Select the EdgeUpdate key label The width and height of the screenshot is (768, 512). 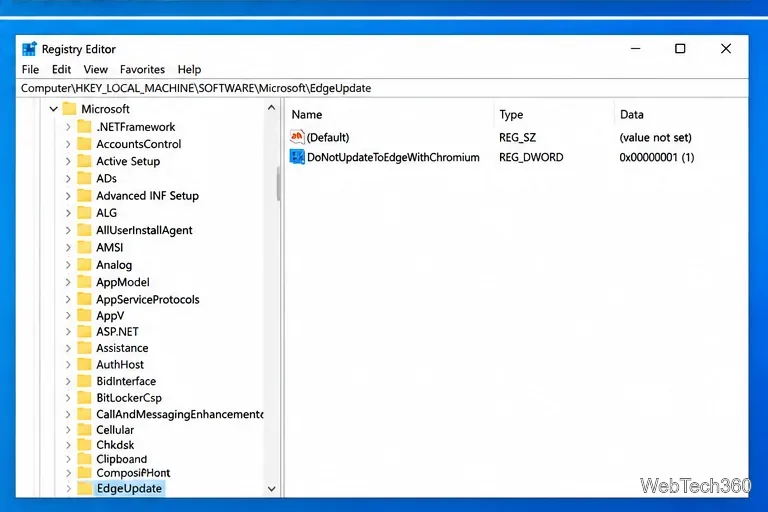tap(129, 488)
